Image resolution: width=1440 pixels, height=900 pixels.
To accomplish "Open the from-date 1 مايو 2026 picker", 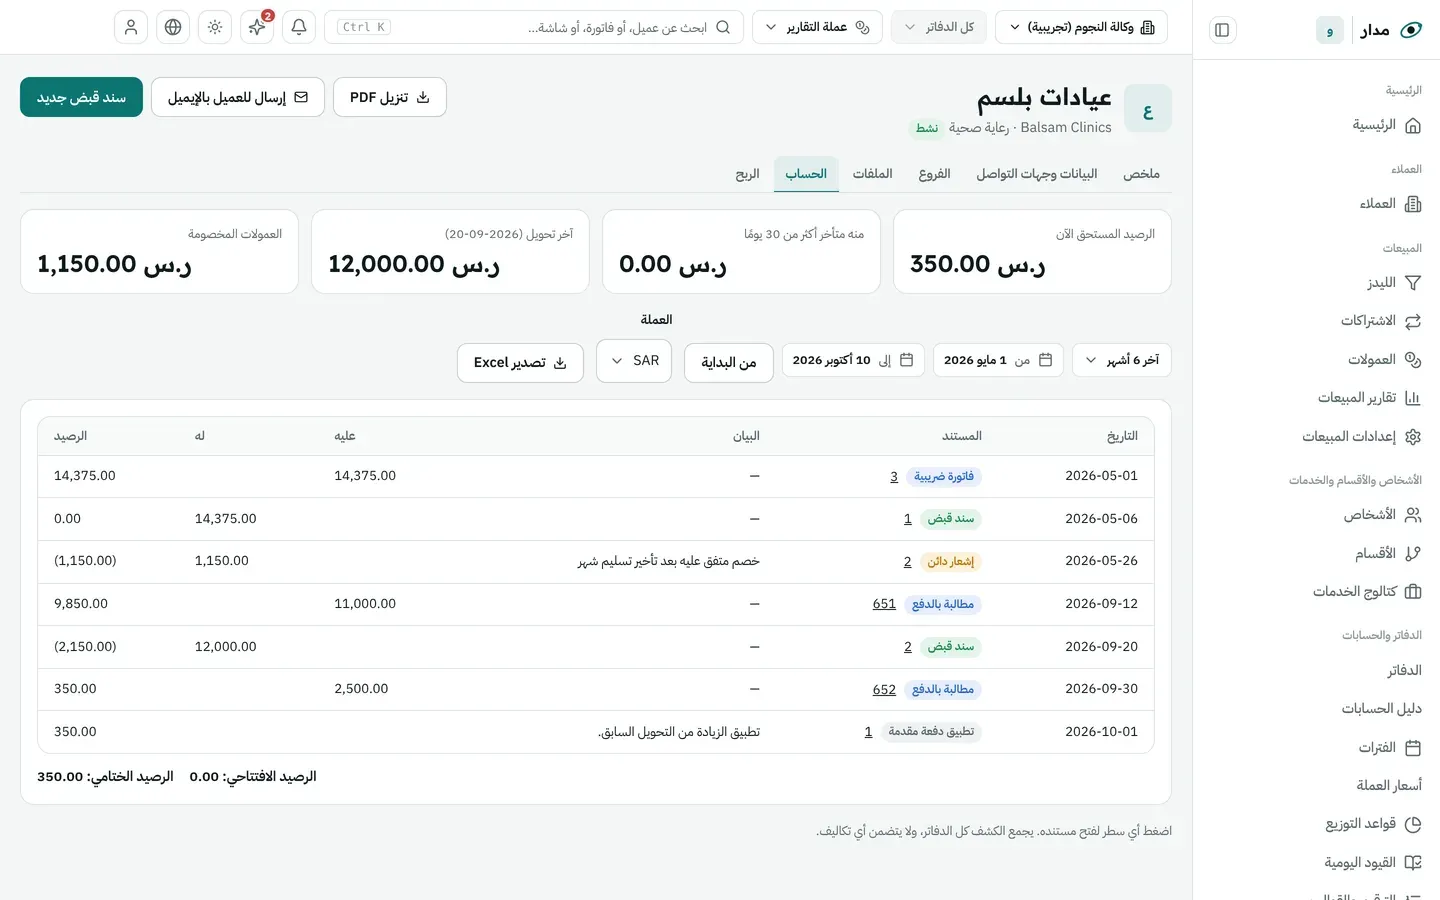I will tap(998, 360).
